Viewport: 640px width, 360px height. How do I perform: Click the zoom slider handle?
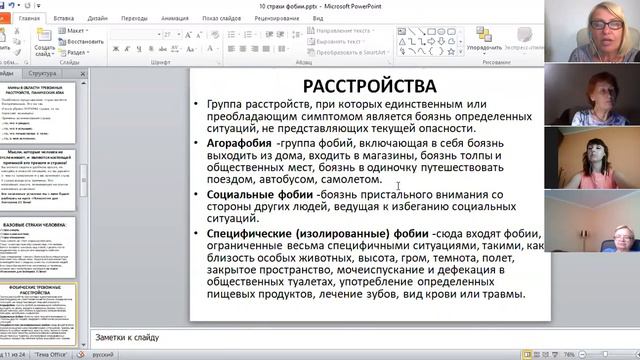coord(606,355)
